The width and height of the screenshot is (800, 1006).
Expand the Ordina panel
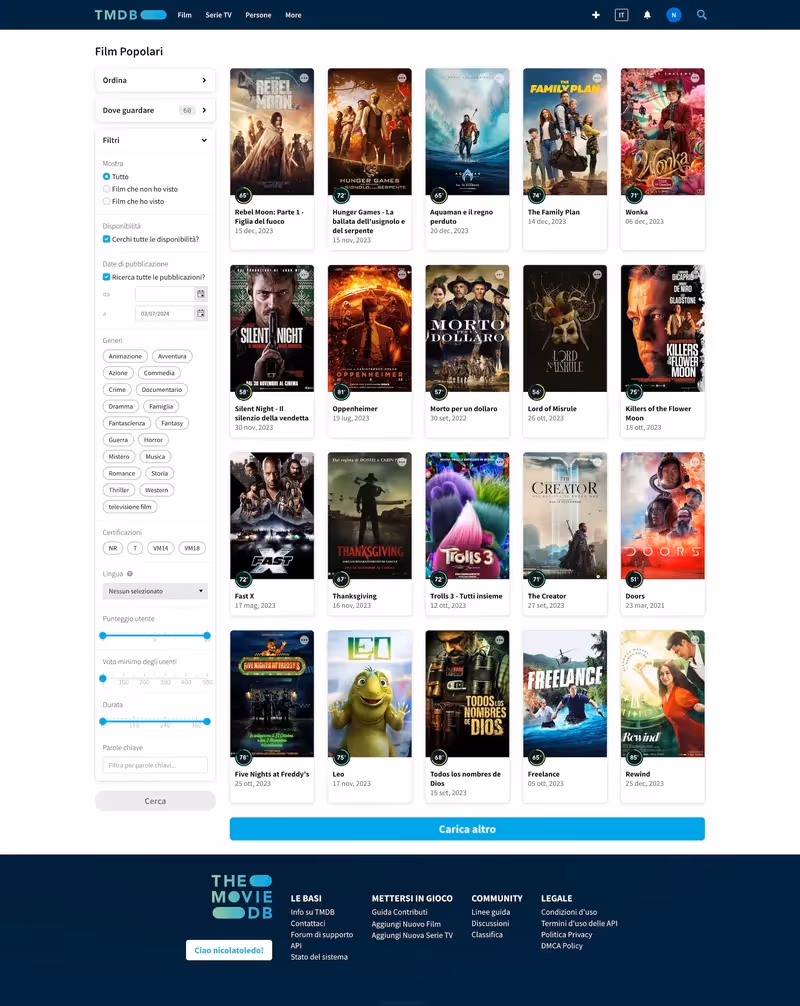click(x=155, y=80)
